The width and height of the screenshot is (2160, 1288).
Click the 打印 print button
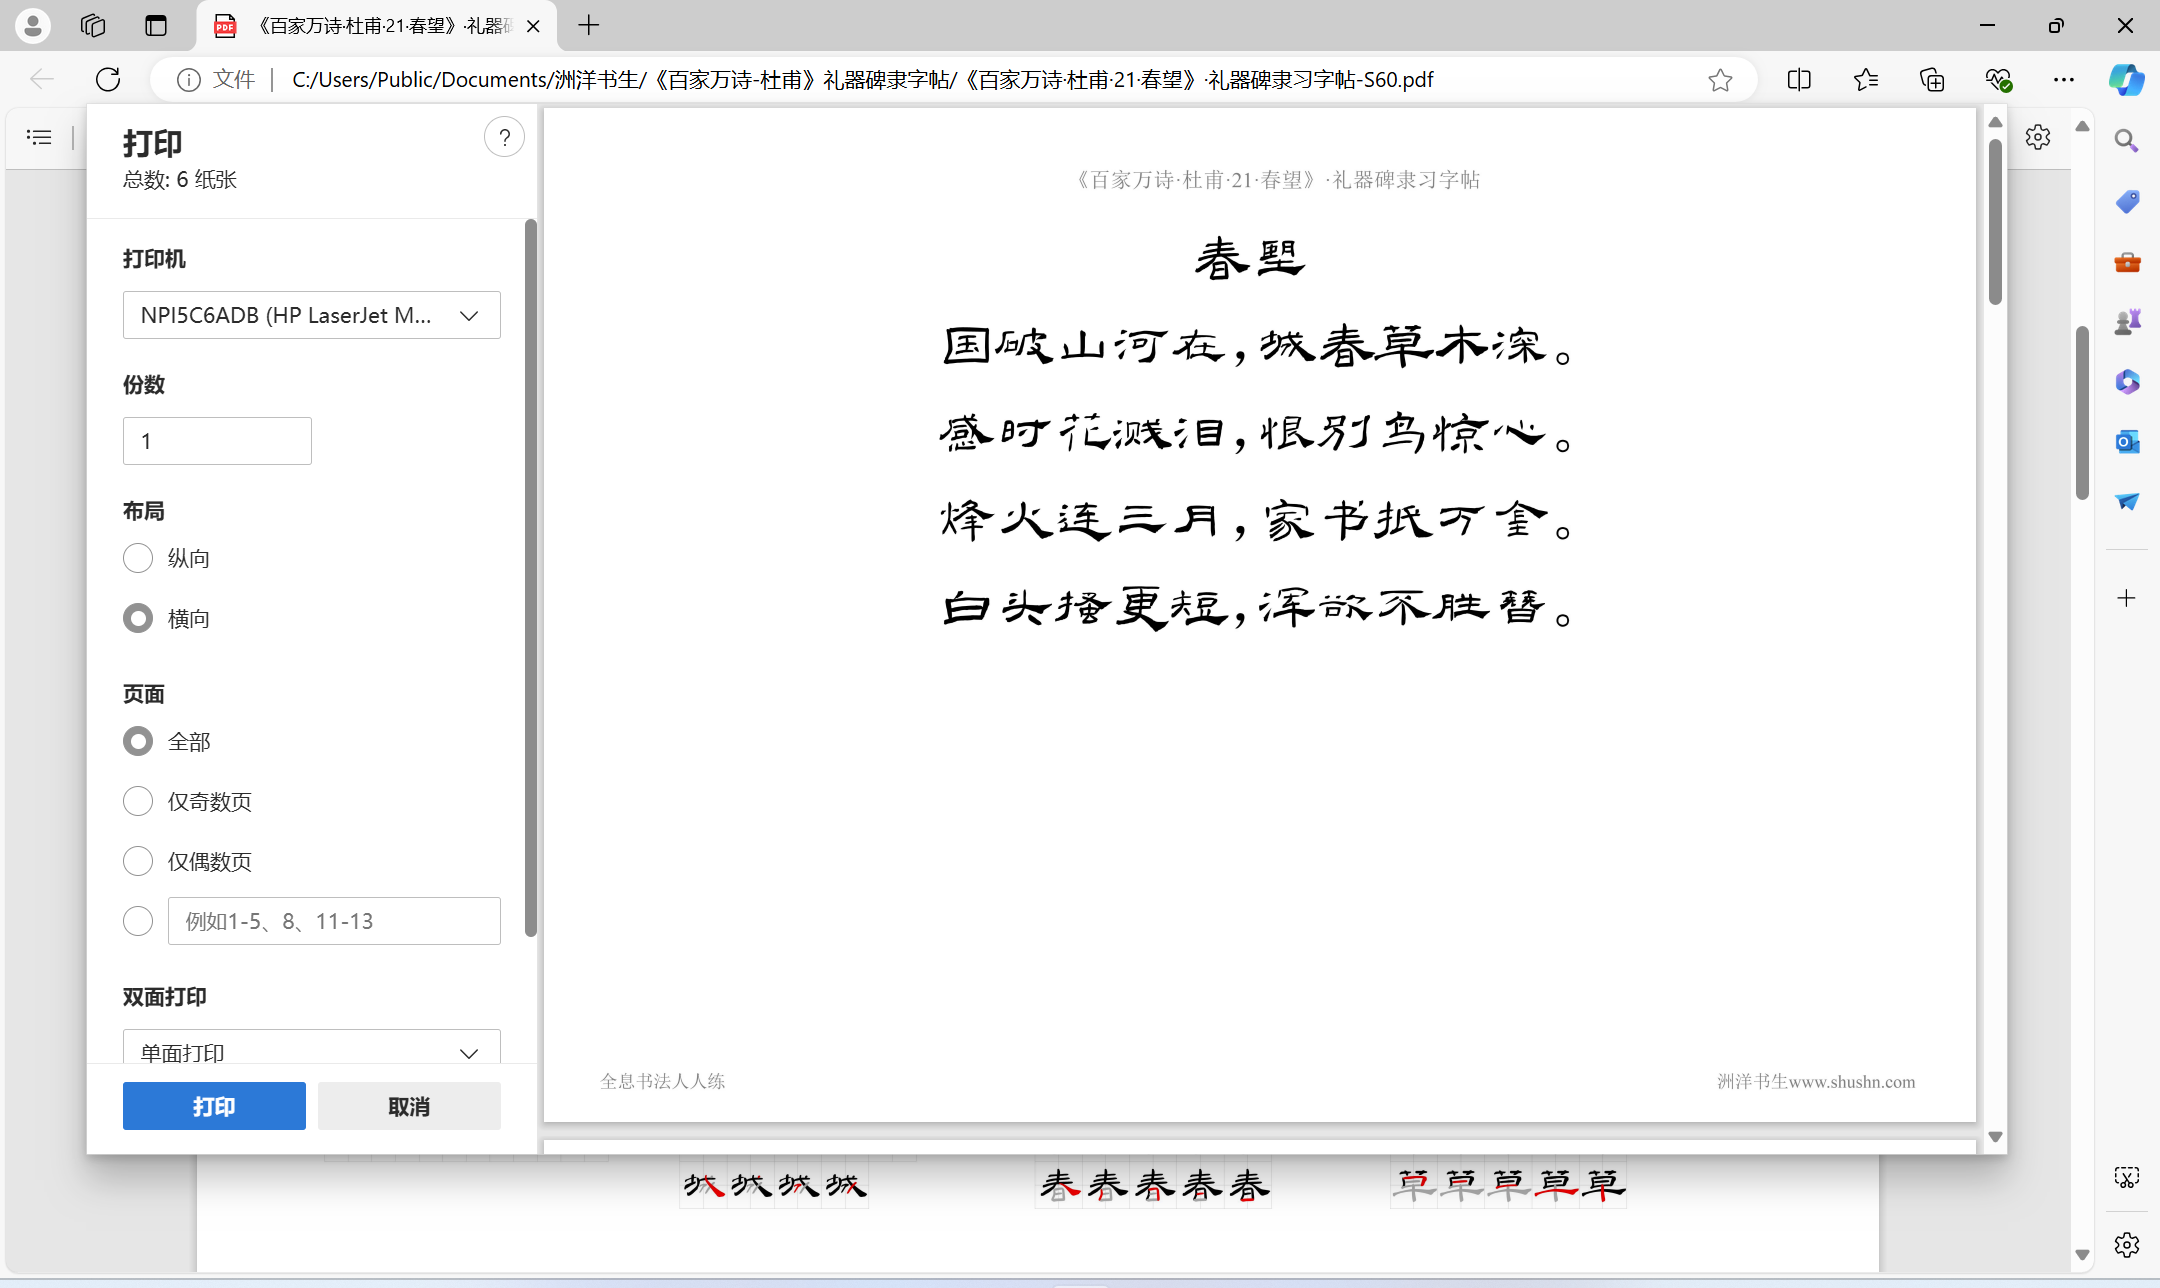click(214, 1106)
